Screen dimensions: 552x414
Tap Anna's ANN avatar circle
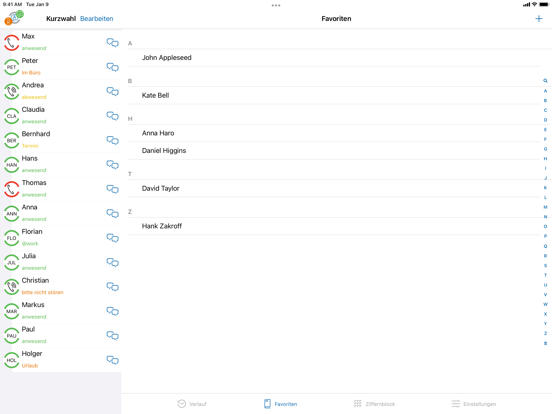coord(12,213)
